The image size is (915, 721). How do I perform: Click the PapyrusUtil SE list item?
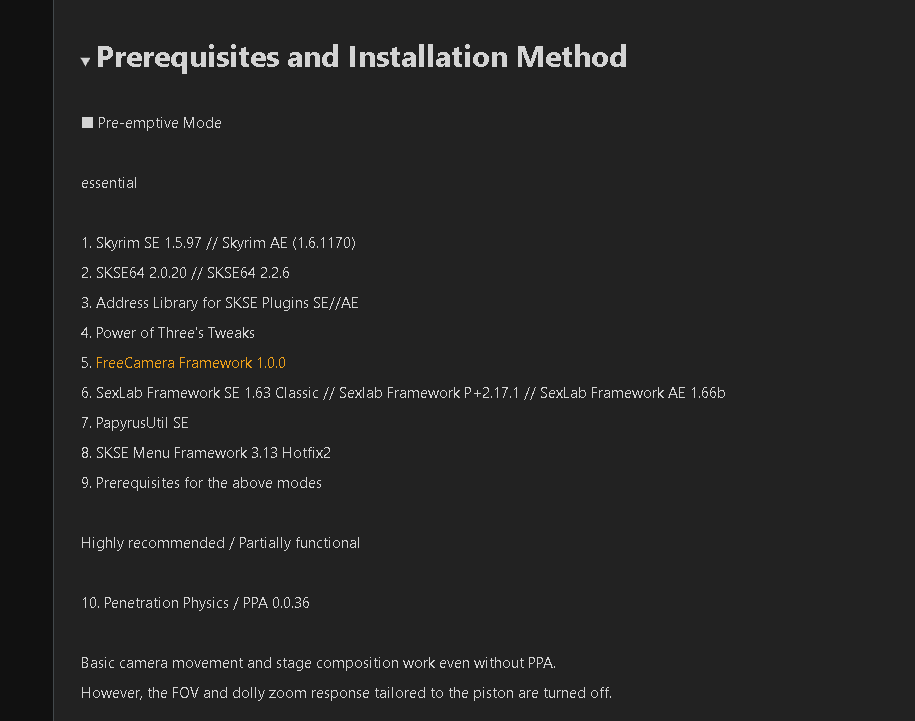(135, 423)
